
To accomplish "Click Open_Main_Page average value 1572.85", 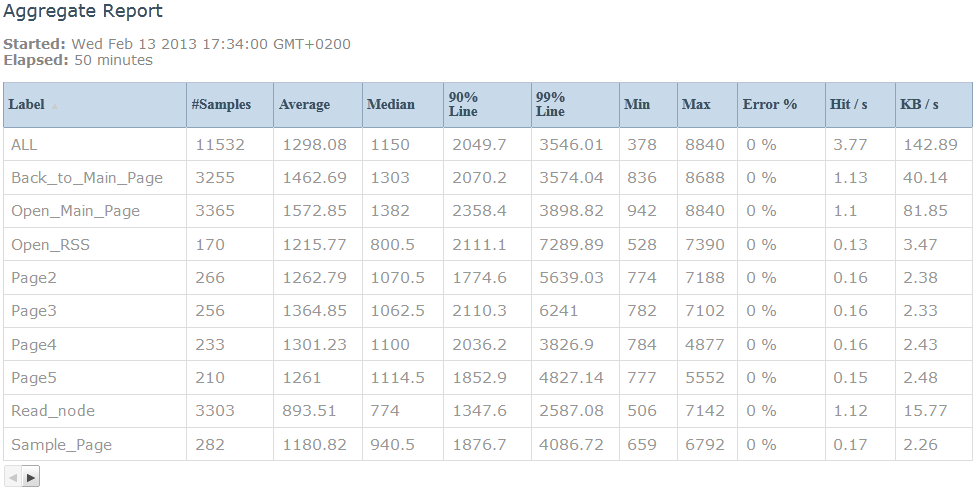I will 314,211.
